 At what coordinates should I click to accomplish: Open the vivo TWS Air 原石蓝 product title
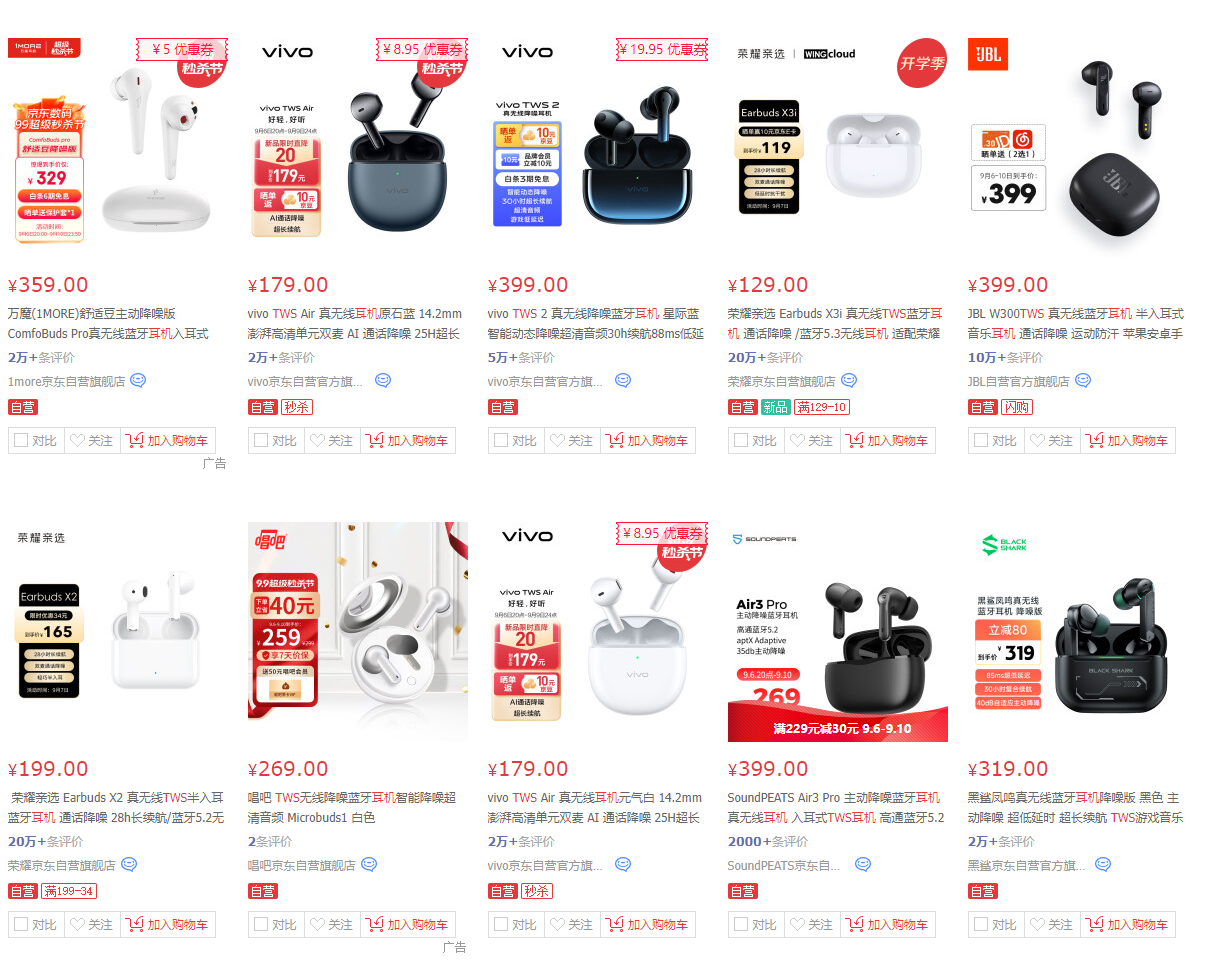[355, 323]
